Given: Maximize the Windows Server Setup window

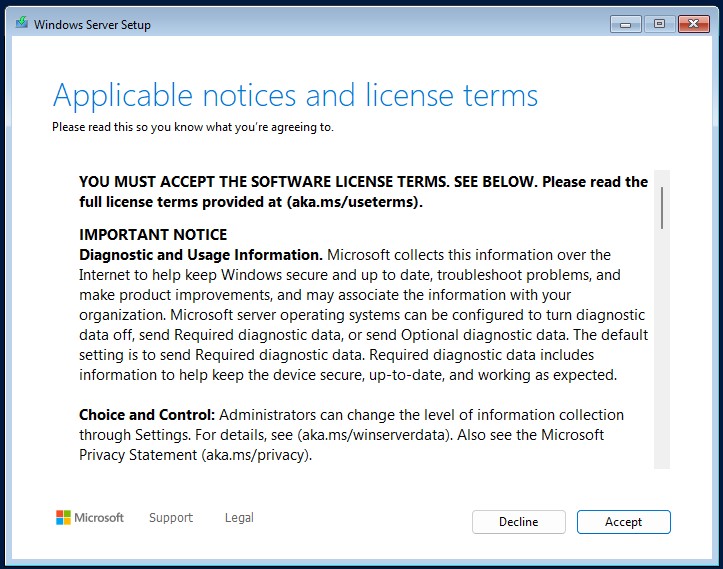Looking at the screenshot, I should tap(659, 24).
